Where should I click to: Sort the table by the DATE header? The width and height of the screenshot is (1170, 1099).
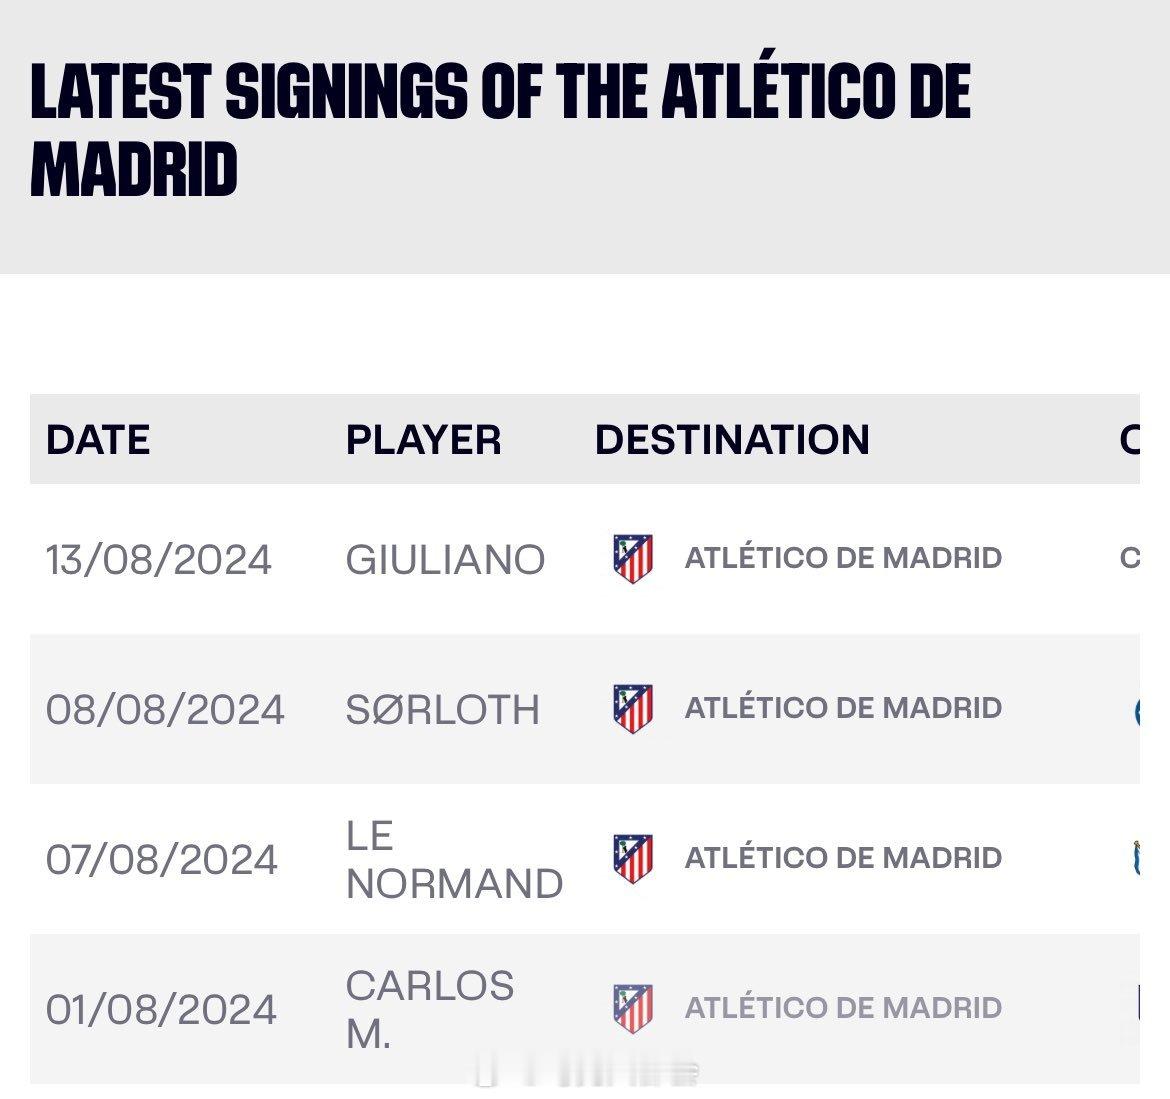(98, 440)
